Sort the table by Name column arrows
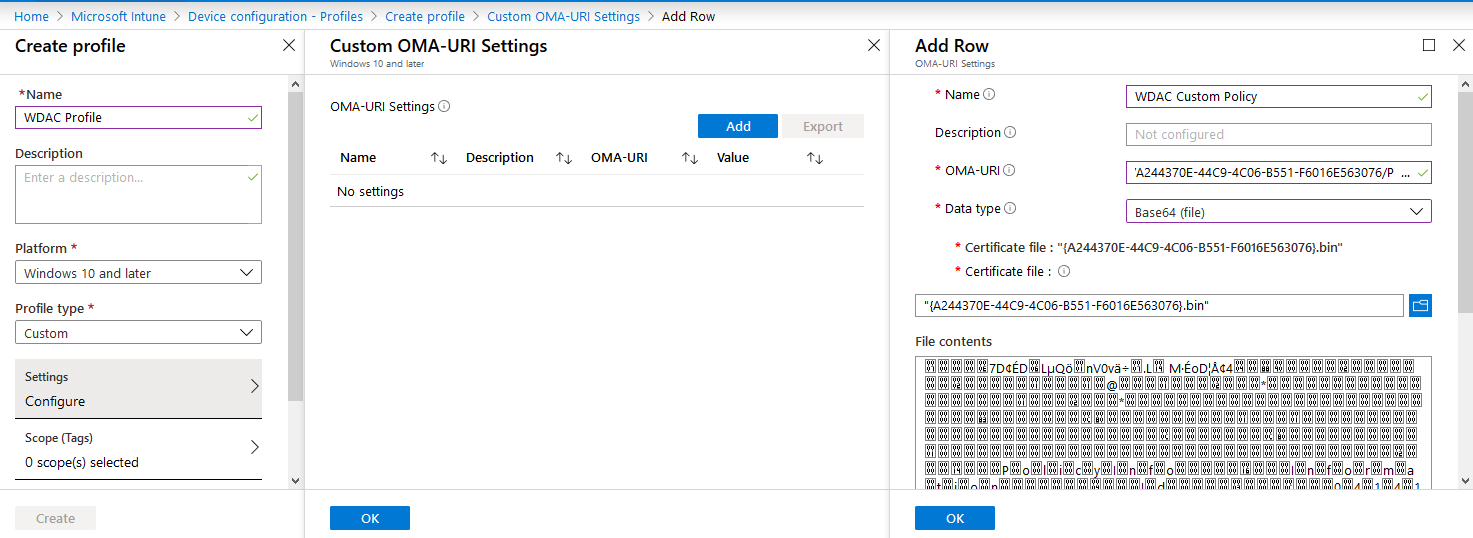The image size is (1473, 538). click(x=439, y=158)
